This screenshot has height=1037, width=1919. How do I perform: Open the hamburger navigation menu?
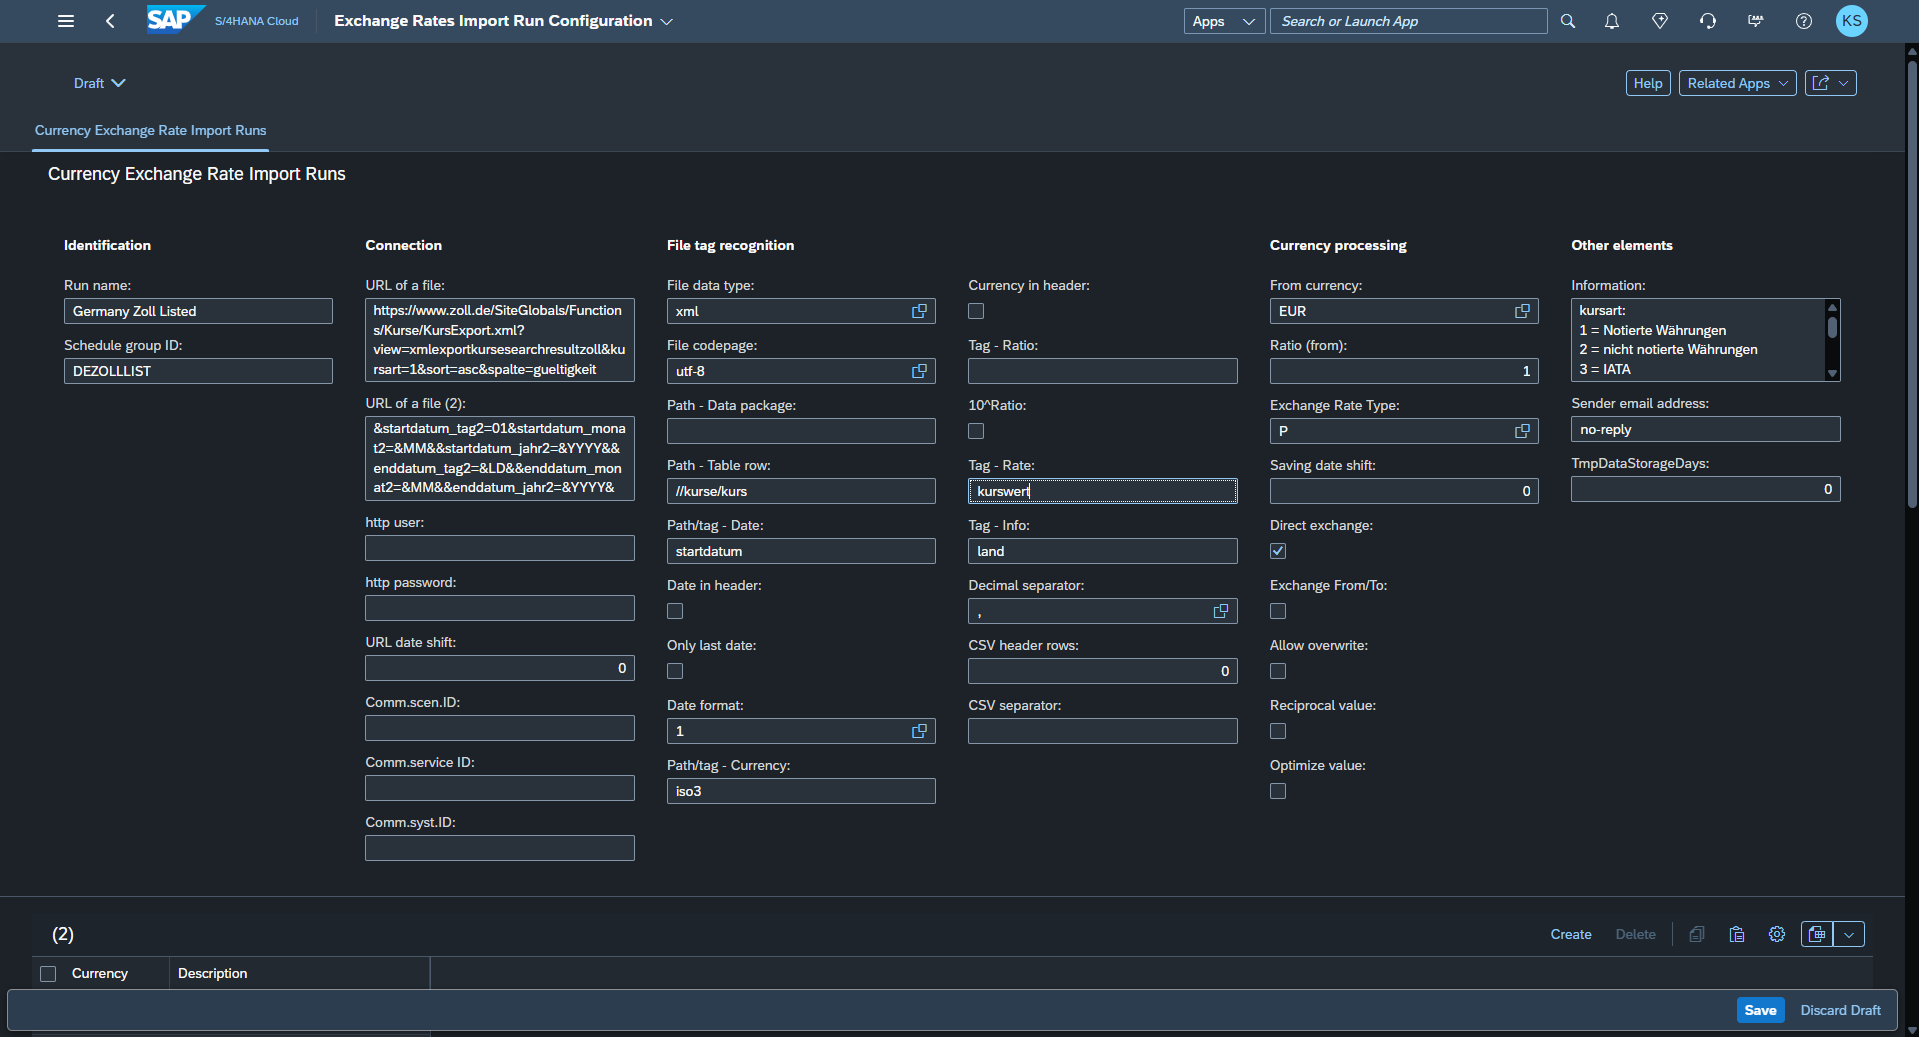tap(66, 21)
